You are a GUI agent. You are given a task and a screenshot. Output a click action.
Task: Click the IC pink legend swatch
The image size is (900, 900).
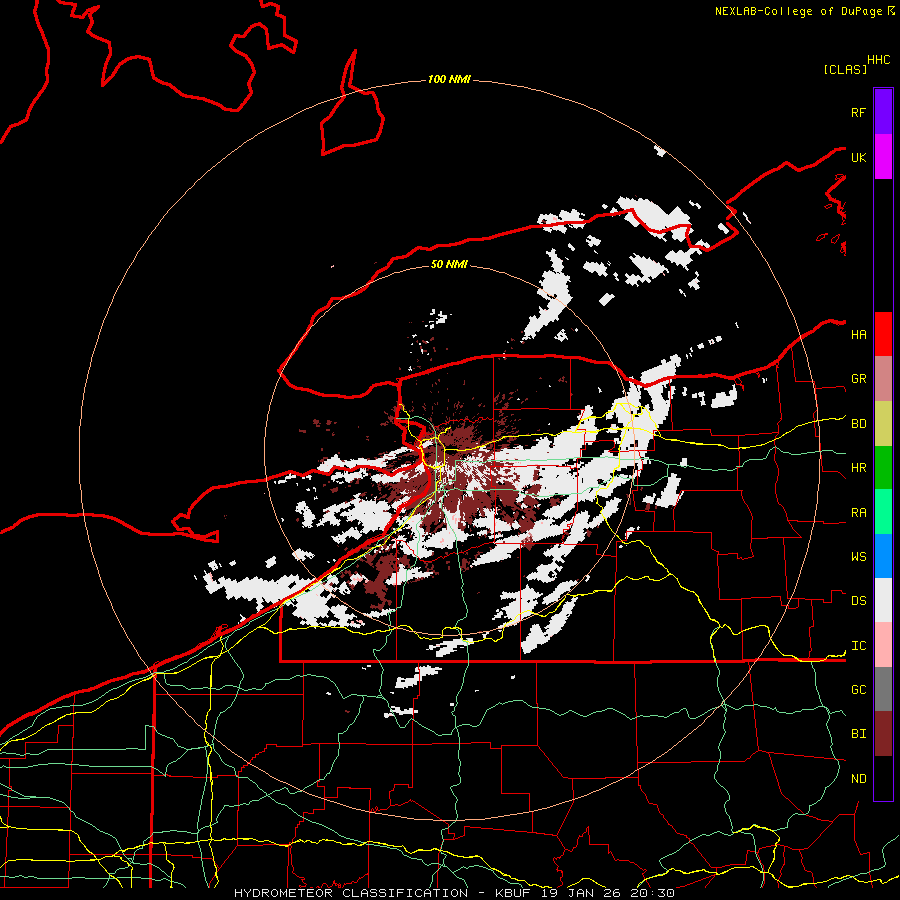[x=883, y=645]
